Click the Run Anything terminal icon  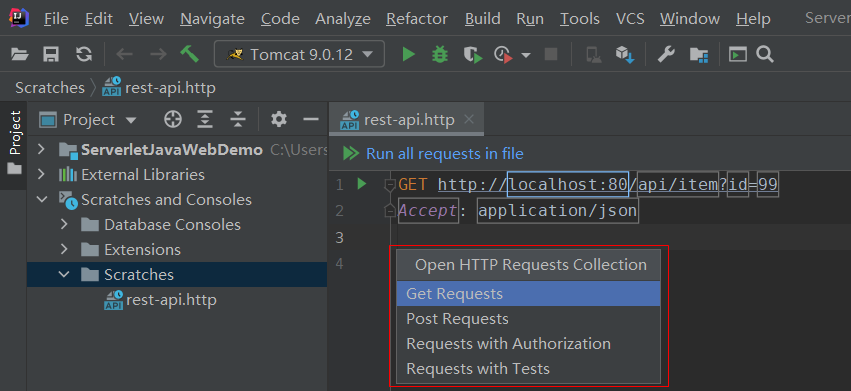click(x=738, y=54)
